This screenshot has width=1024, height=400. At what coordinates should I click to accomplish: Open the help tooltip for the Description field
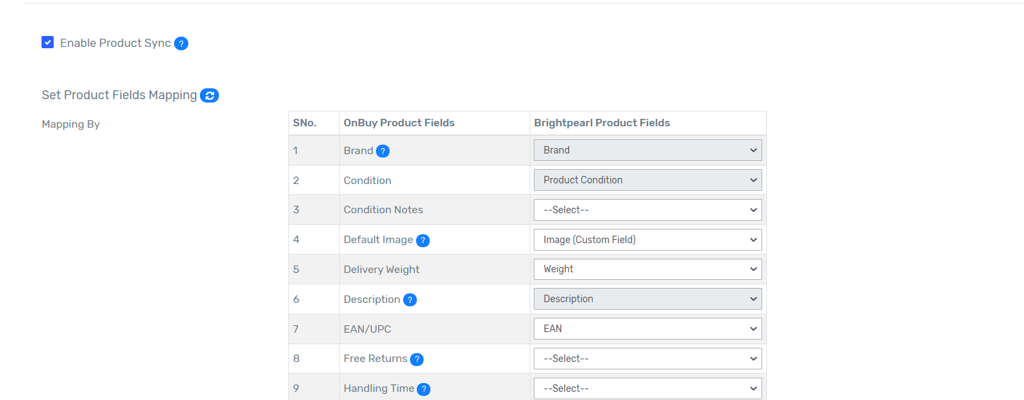pos(410,300)
